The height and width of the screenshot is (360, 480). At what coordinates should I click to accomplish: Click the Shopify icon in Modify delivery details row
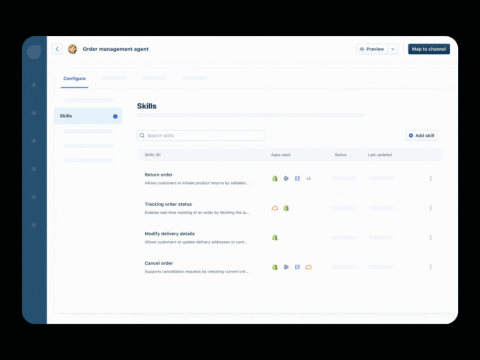click(x=275, y=237)
